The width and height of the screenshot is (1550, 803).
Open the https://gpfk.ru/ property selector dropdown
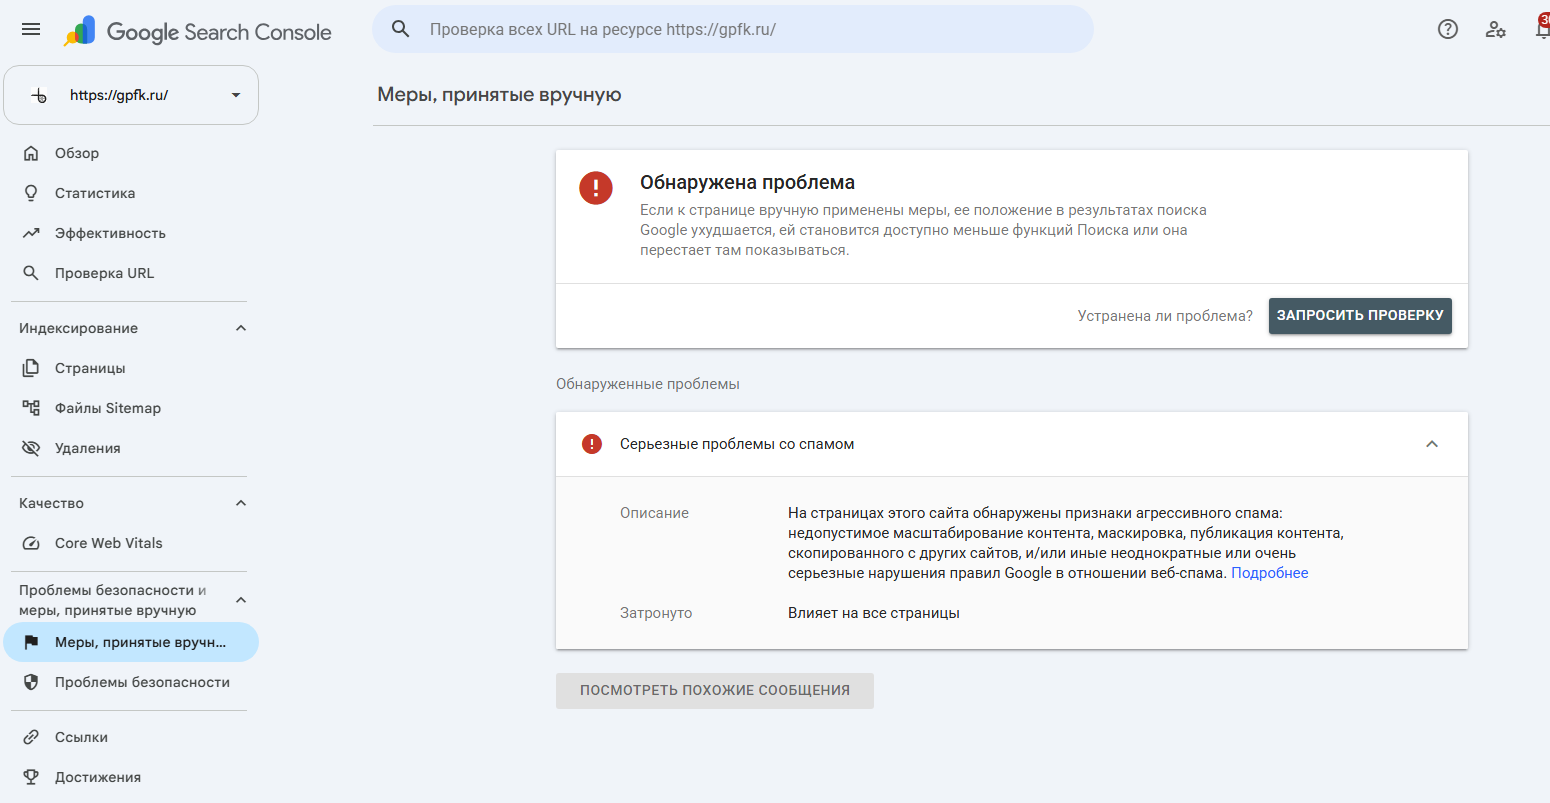pos(131,95)
